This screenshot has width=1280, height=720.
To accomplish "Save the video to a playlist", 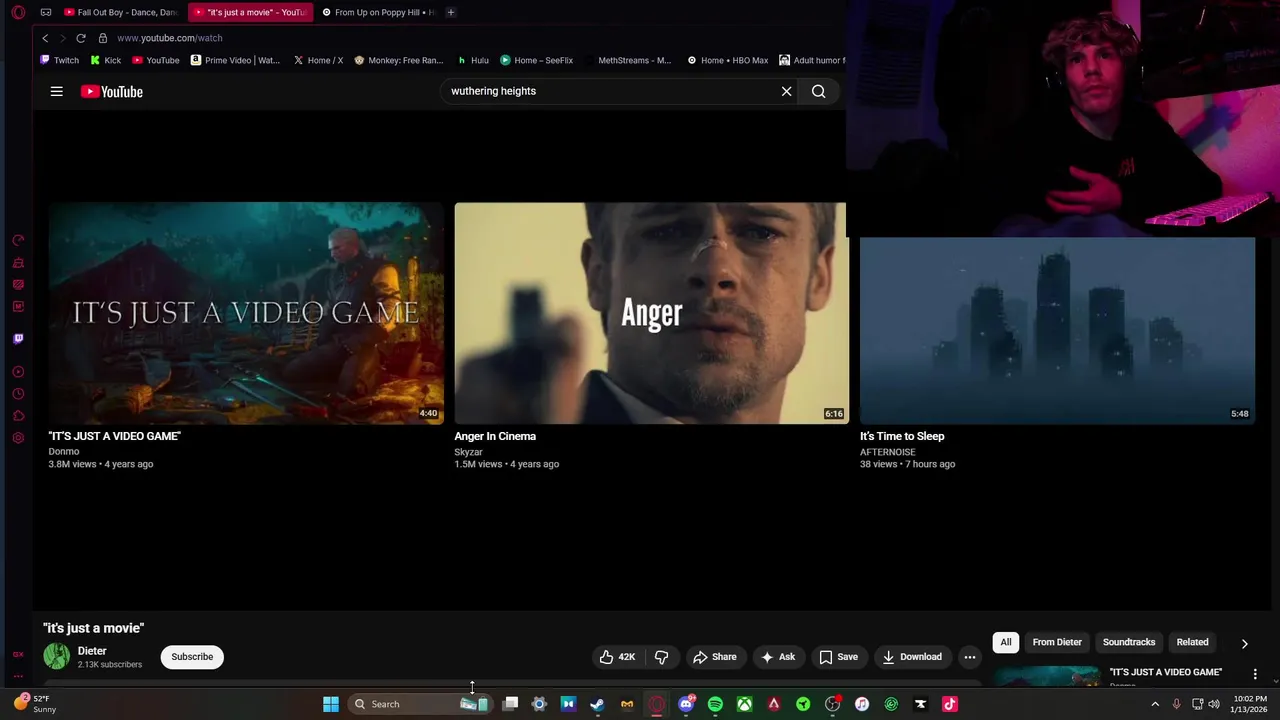I will [838, 657].
